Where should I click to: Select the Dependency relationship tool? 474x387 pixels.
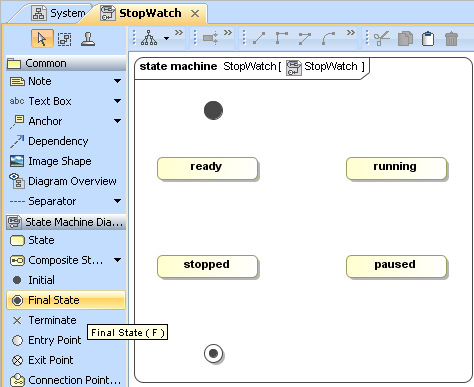coord(49,141)
